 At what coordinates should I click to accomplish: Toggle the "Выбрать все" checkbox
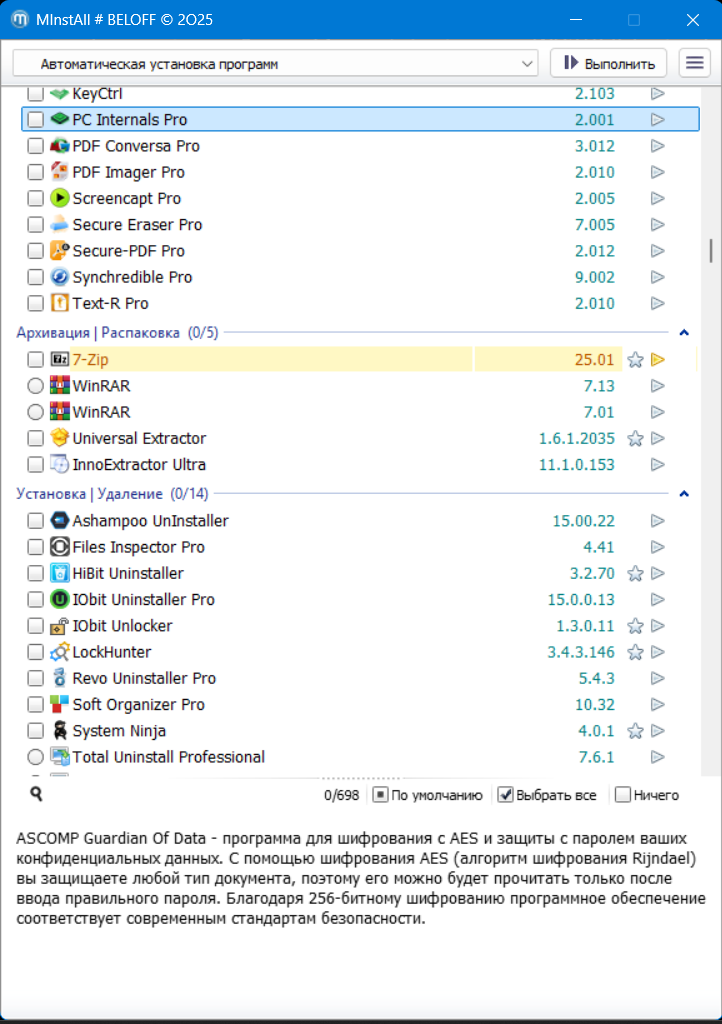(x=506, y=795)
